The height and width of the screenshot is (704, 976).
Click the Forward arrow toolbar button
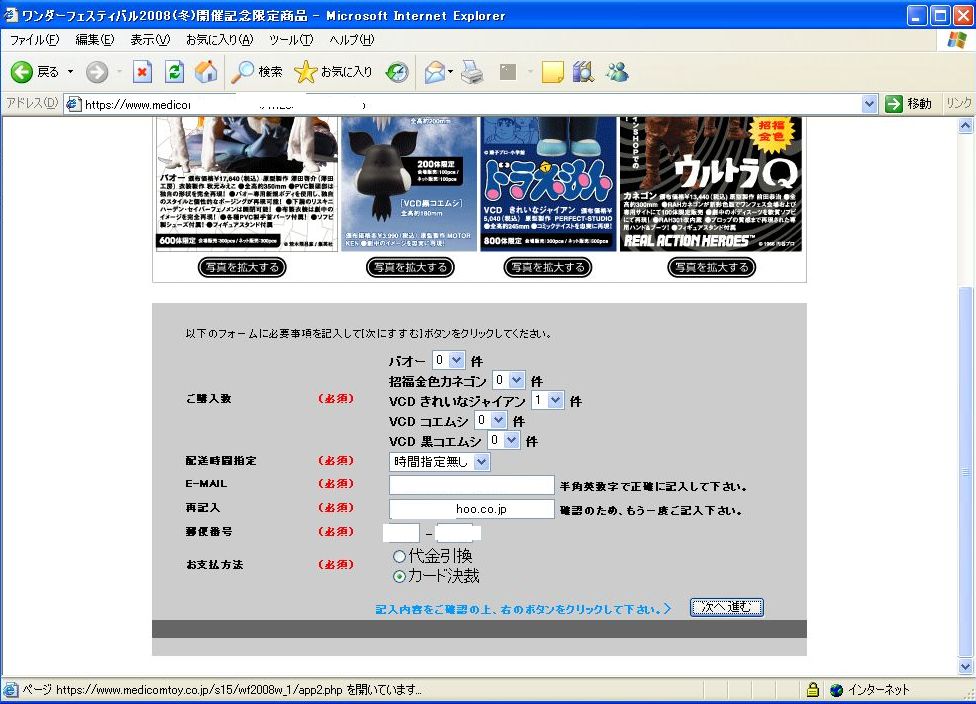(96, 72)
